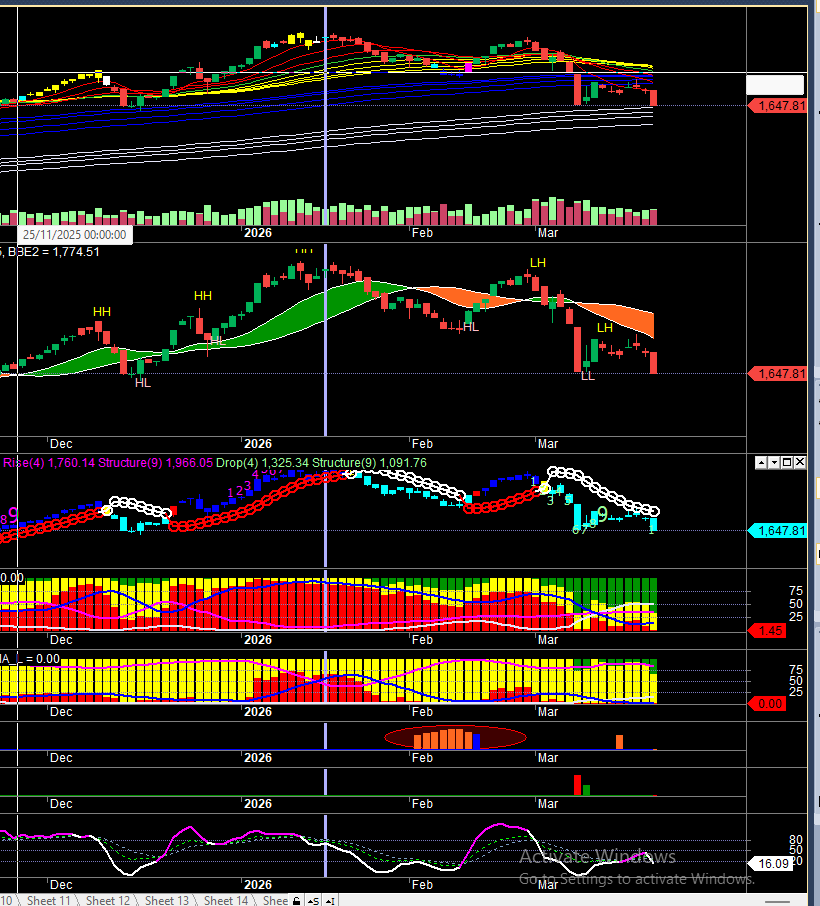Click the Structure(9) 1,091.76 label

coord(369,463)
